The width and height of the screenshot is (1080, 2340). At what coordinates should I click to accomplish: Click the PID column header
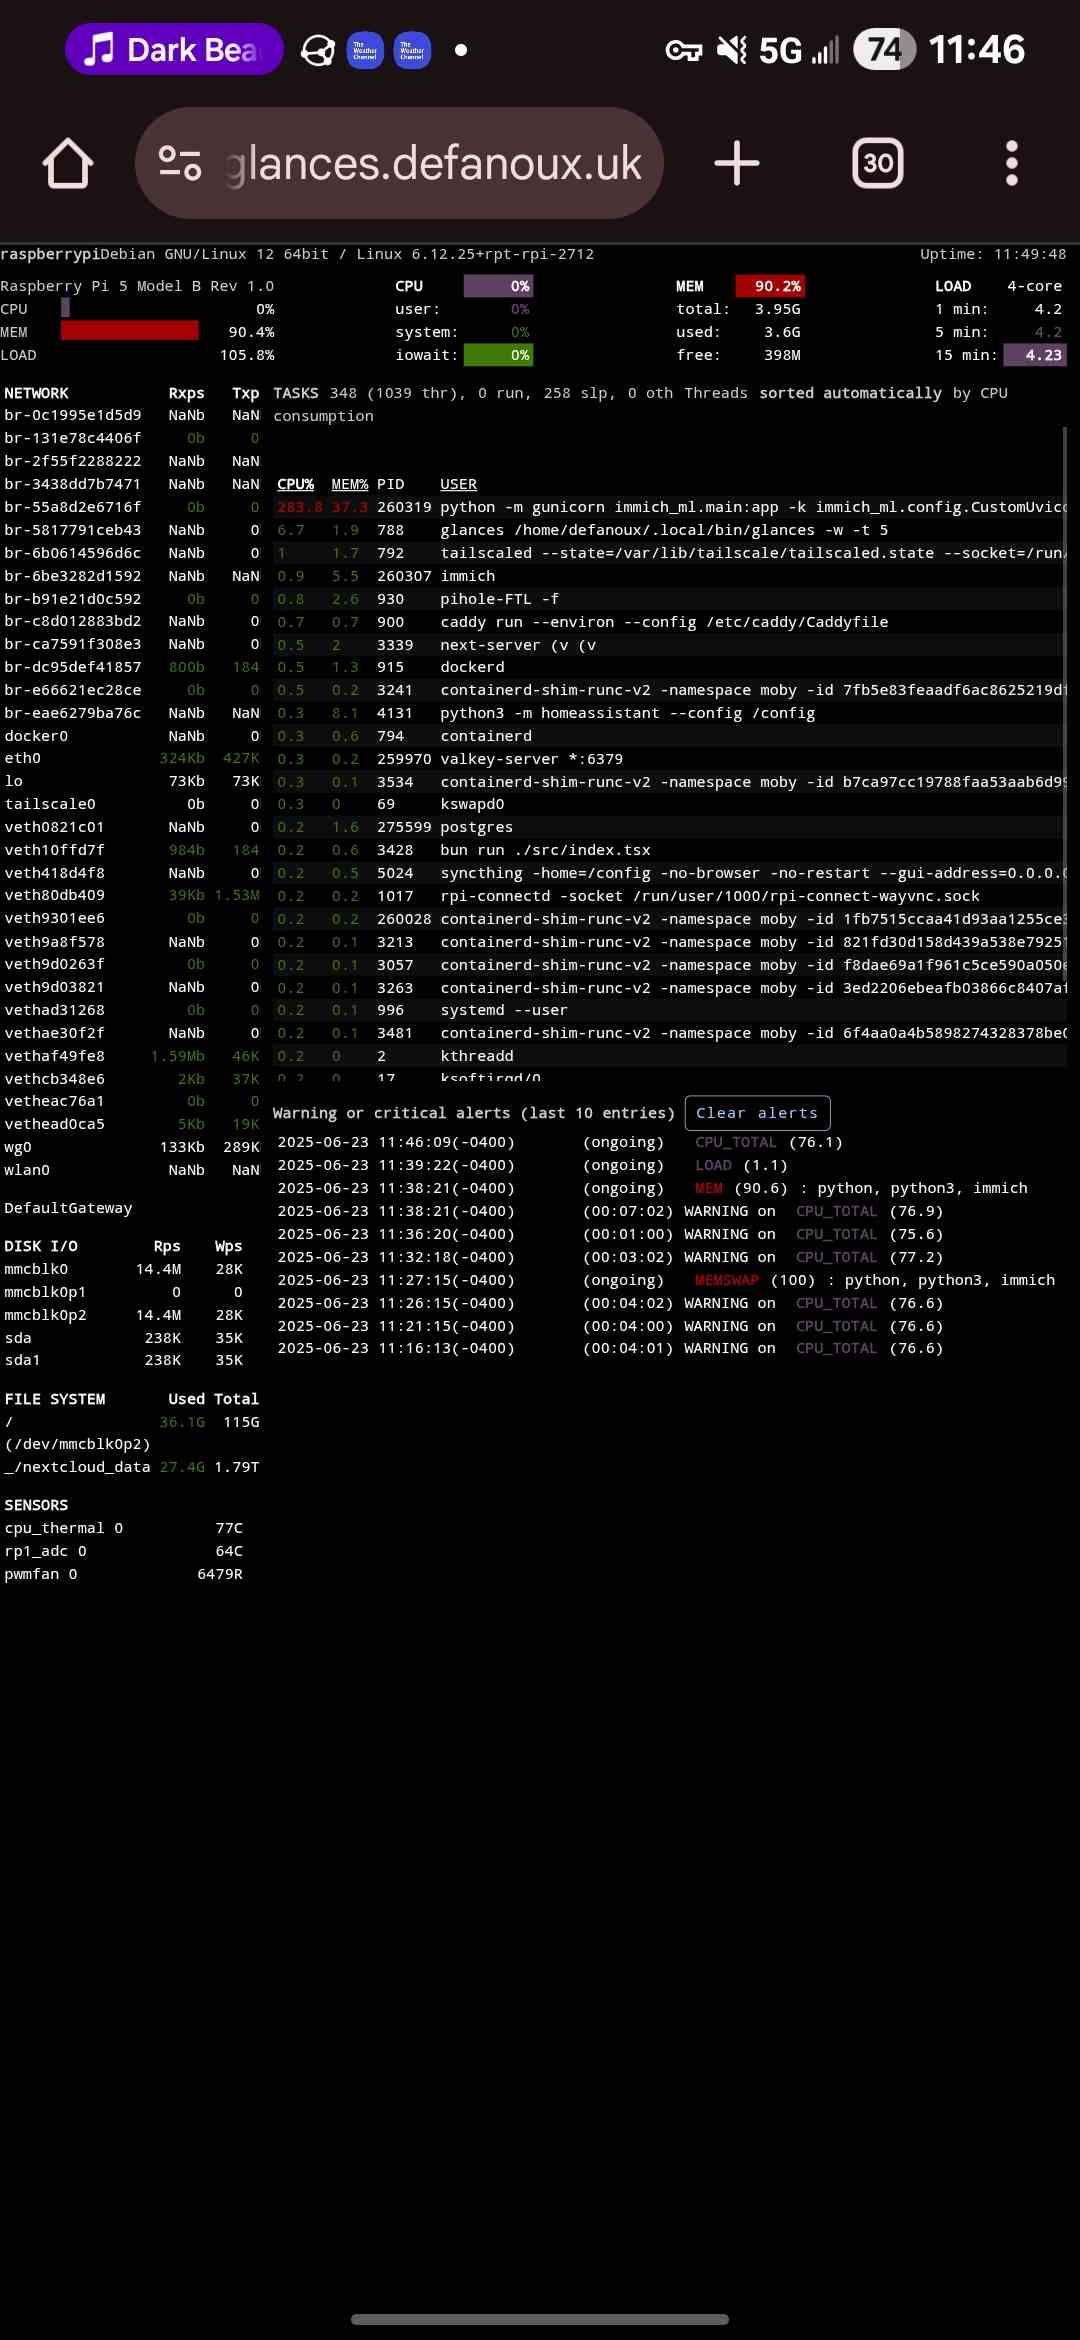(390, 484)
